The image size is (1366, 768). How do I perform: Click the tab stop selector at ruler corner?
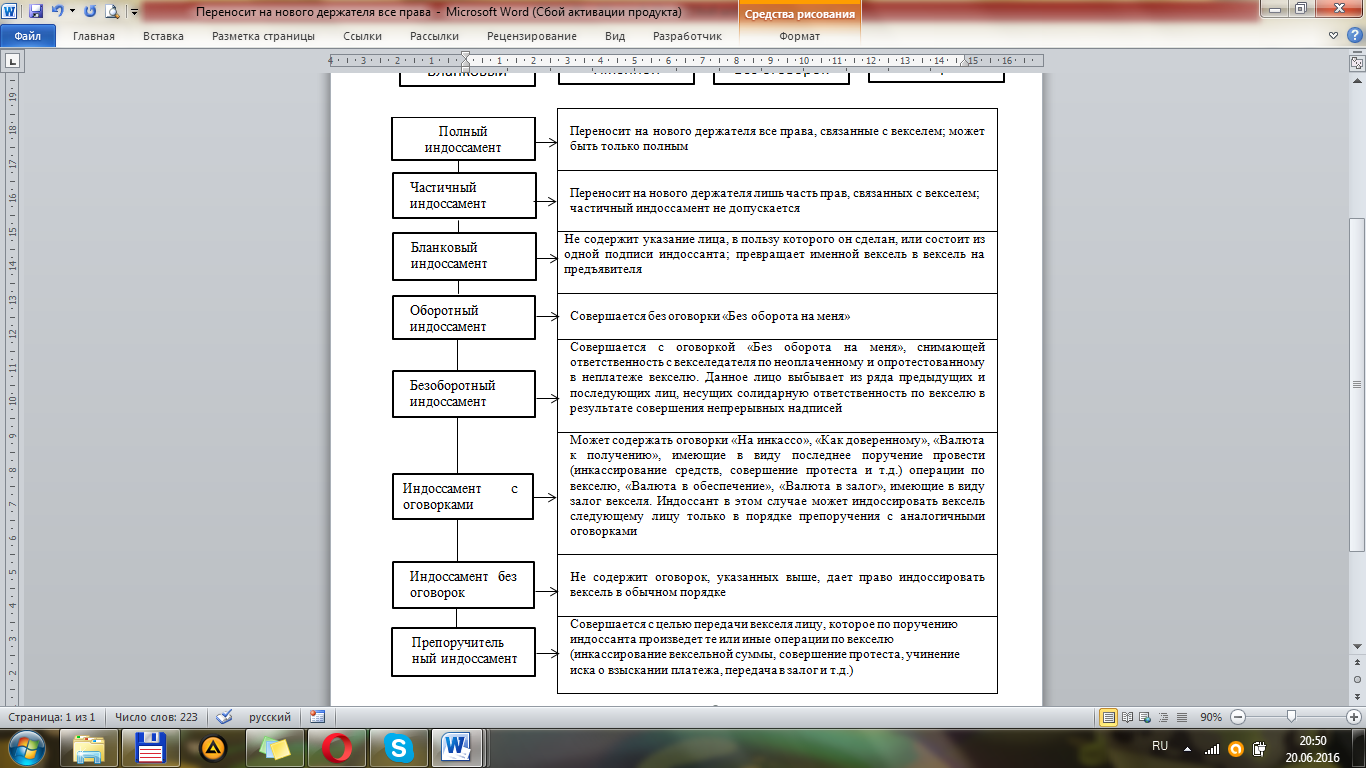tap(12, 61)
